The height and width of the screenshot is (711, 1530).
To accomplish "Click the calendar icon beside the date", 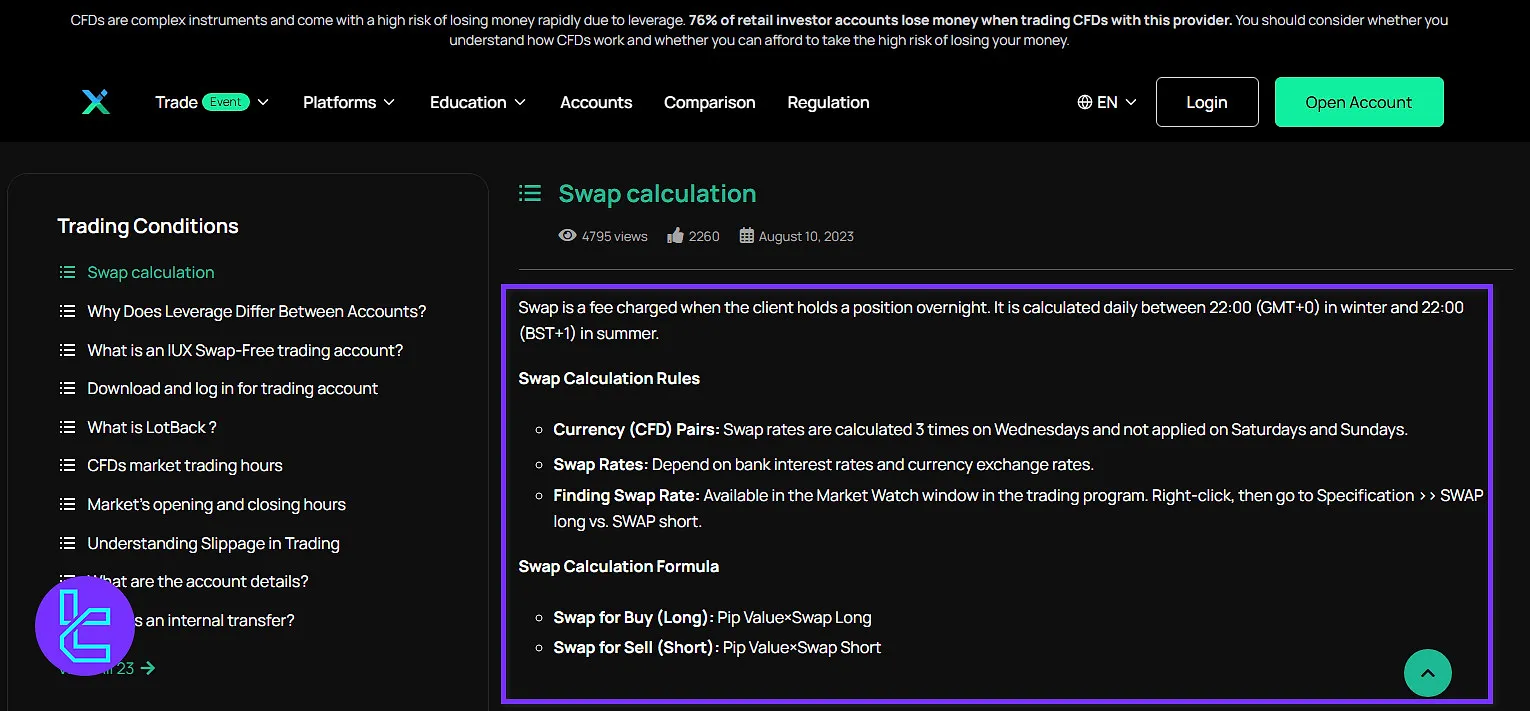I will (745, 234).
